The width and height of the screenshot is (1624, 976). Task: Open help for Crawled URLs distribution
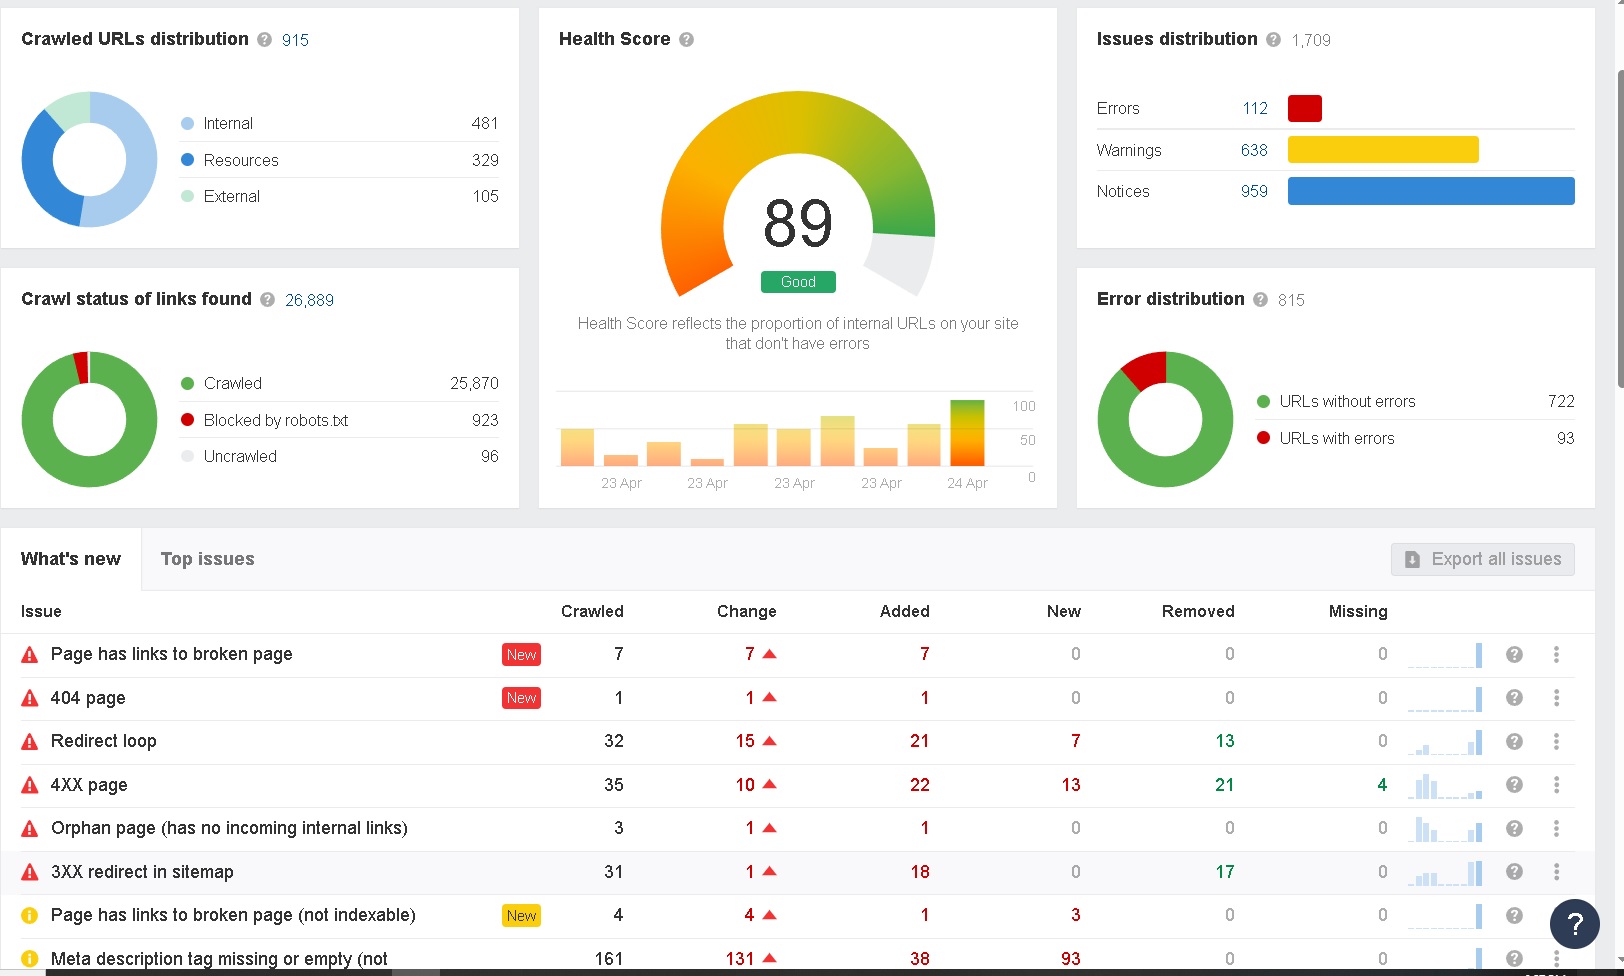(264, 40)
